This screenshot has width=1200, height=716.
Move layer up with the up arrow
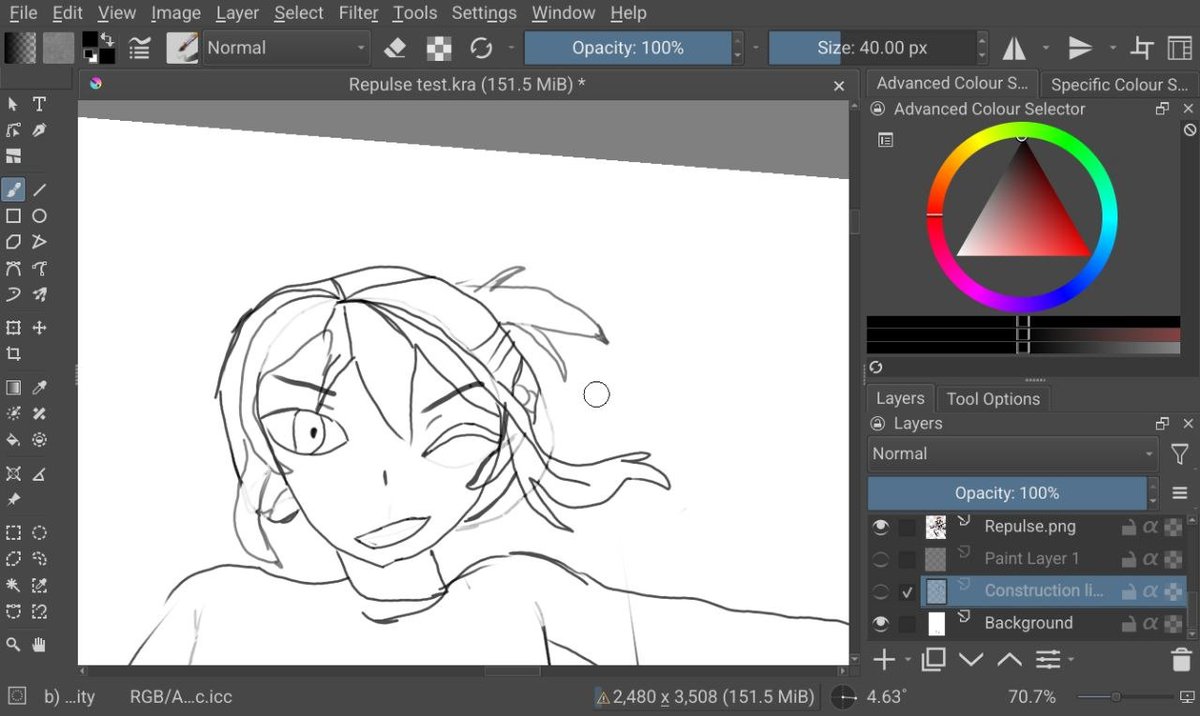point(1009,659)
